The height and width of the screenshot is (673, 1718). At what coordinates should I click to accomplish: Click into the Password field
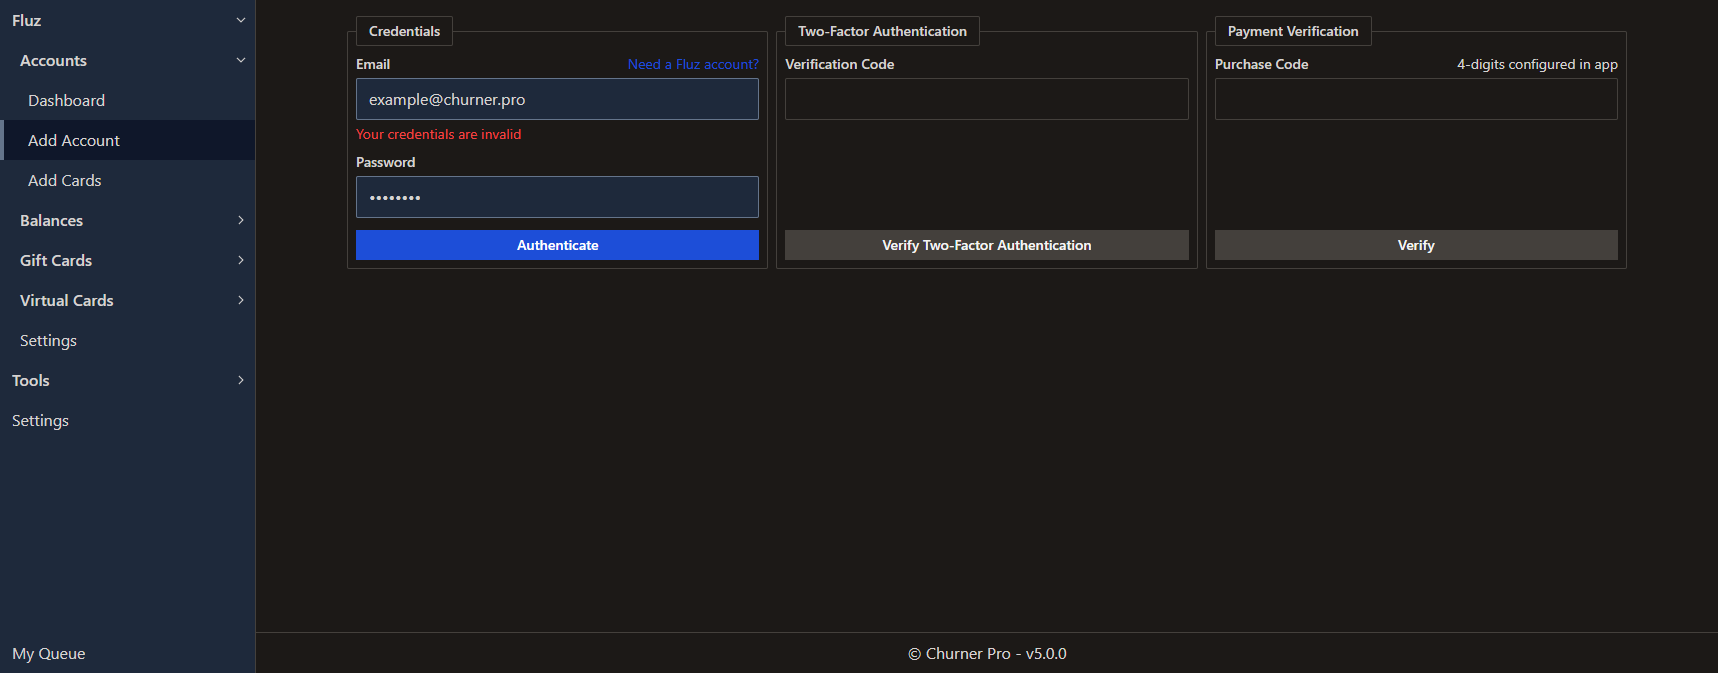(557, 197)
